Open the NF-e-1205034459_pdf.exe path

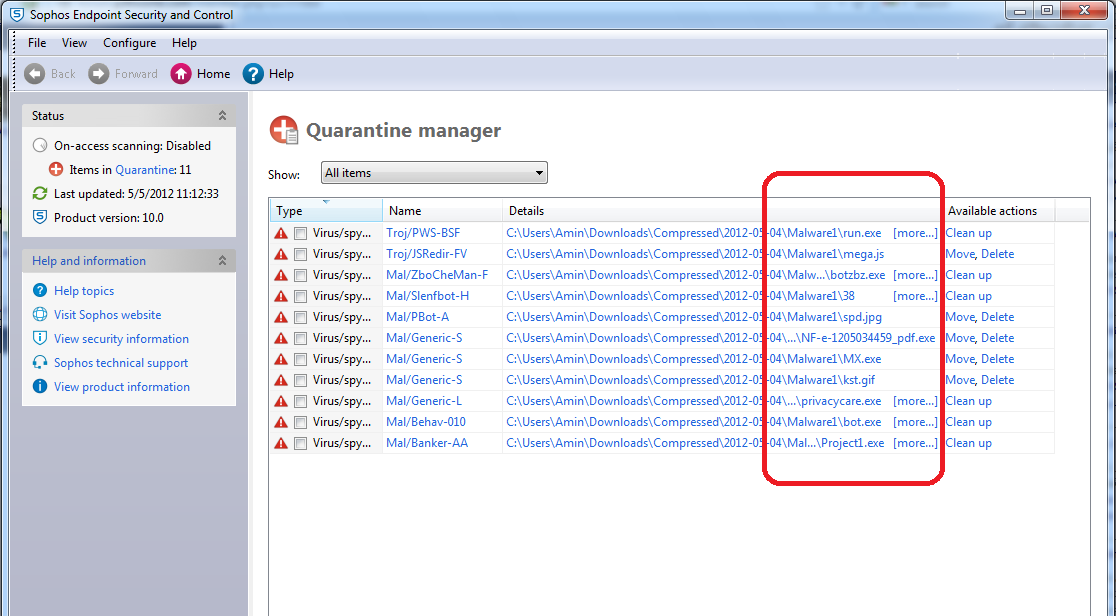click(721, 338)
